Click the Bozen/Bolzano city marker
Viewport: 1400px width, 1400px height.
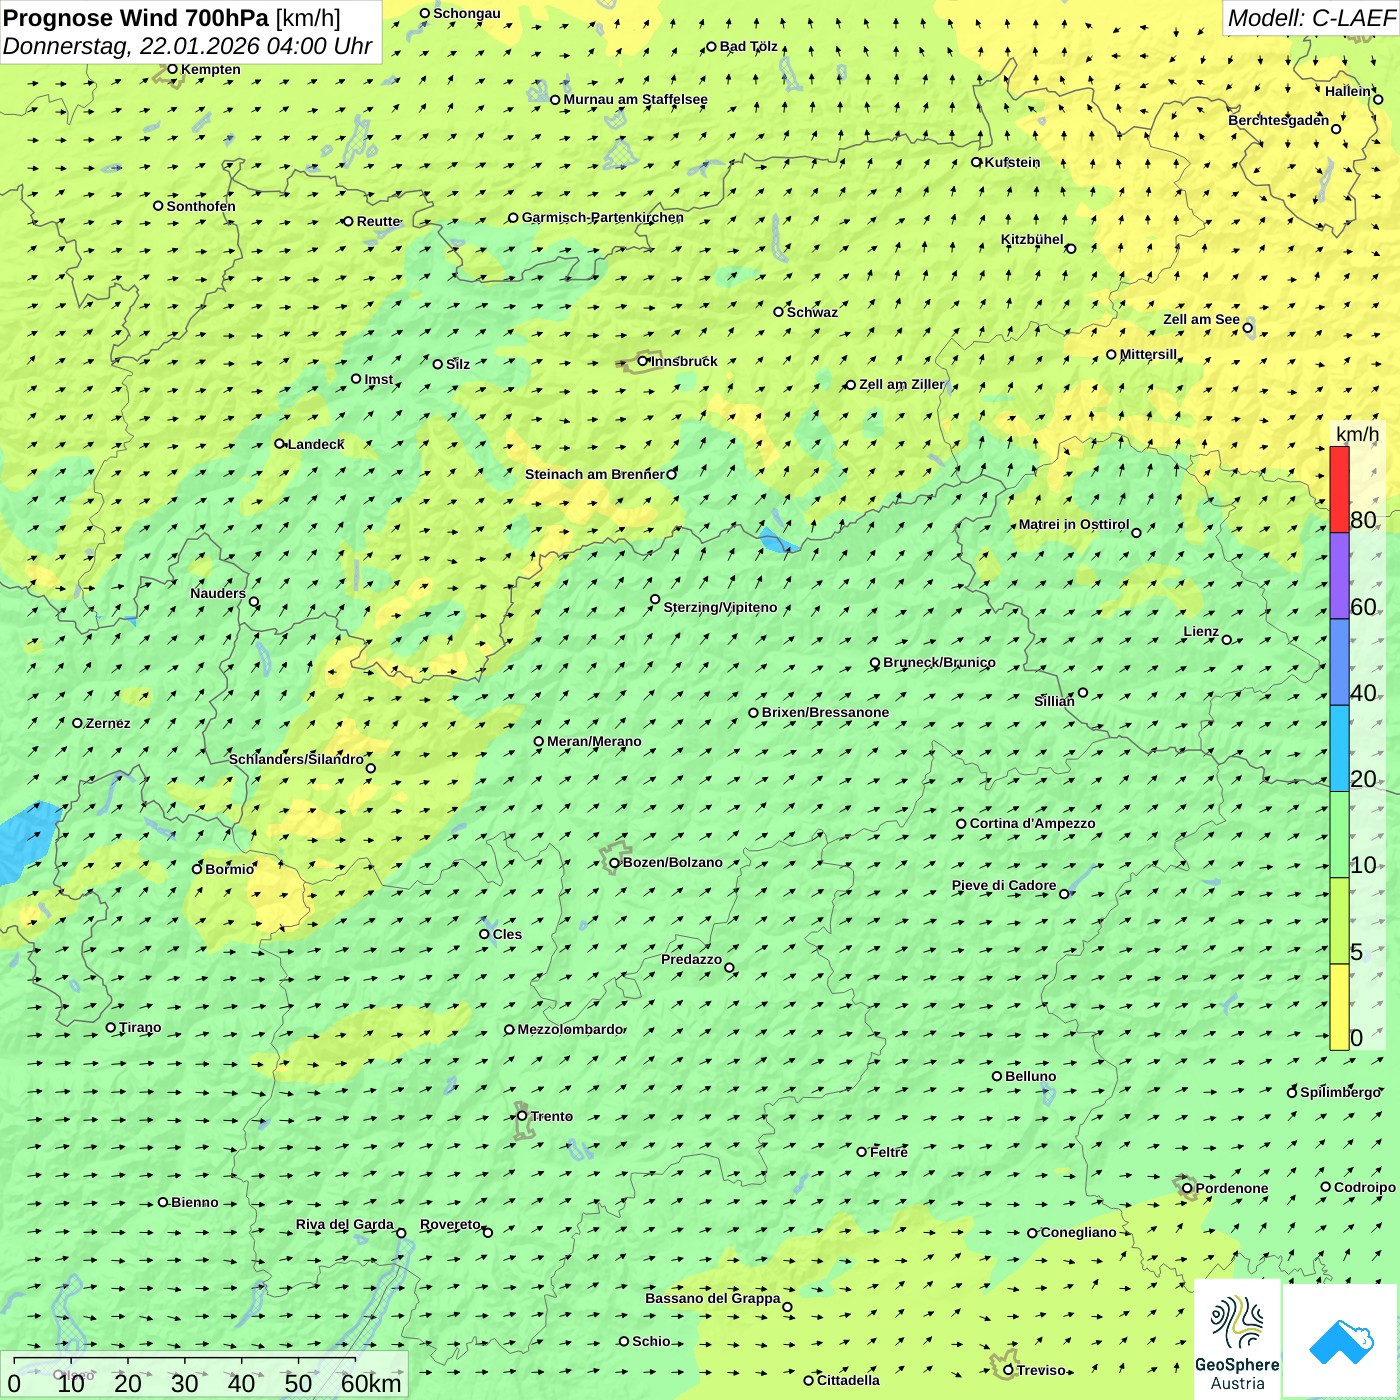614,862
